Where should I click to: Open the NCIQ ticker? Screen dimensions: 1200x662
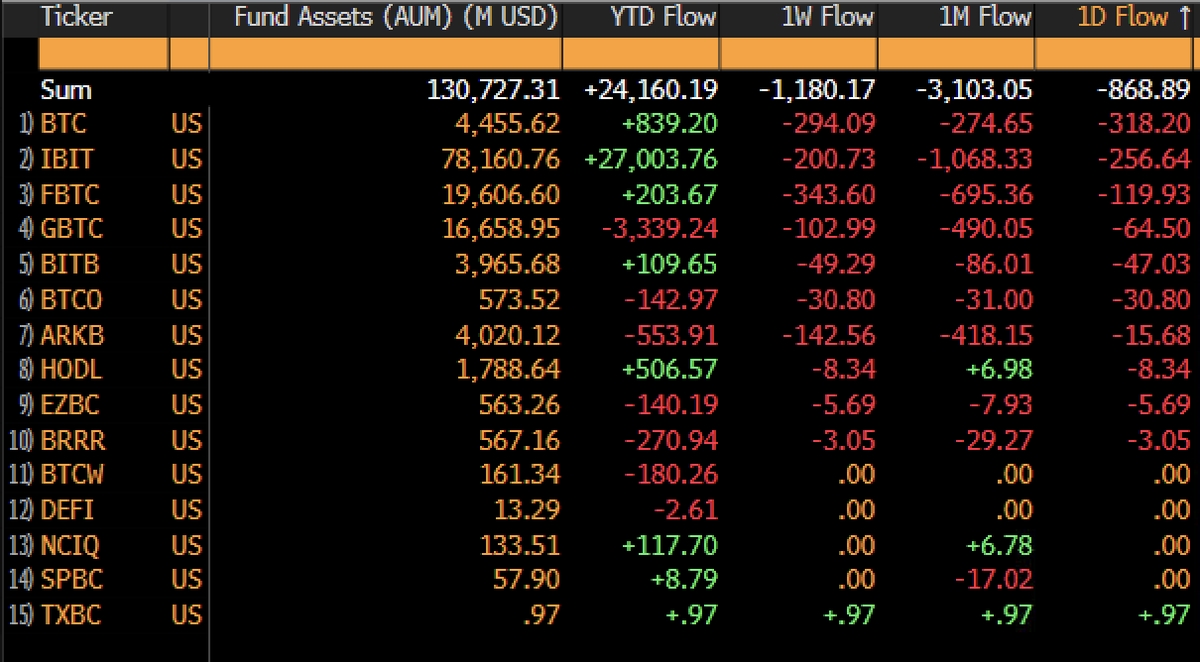(x=70, y=544)
